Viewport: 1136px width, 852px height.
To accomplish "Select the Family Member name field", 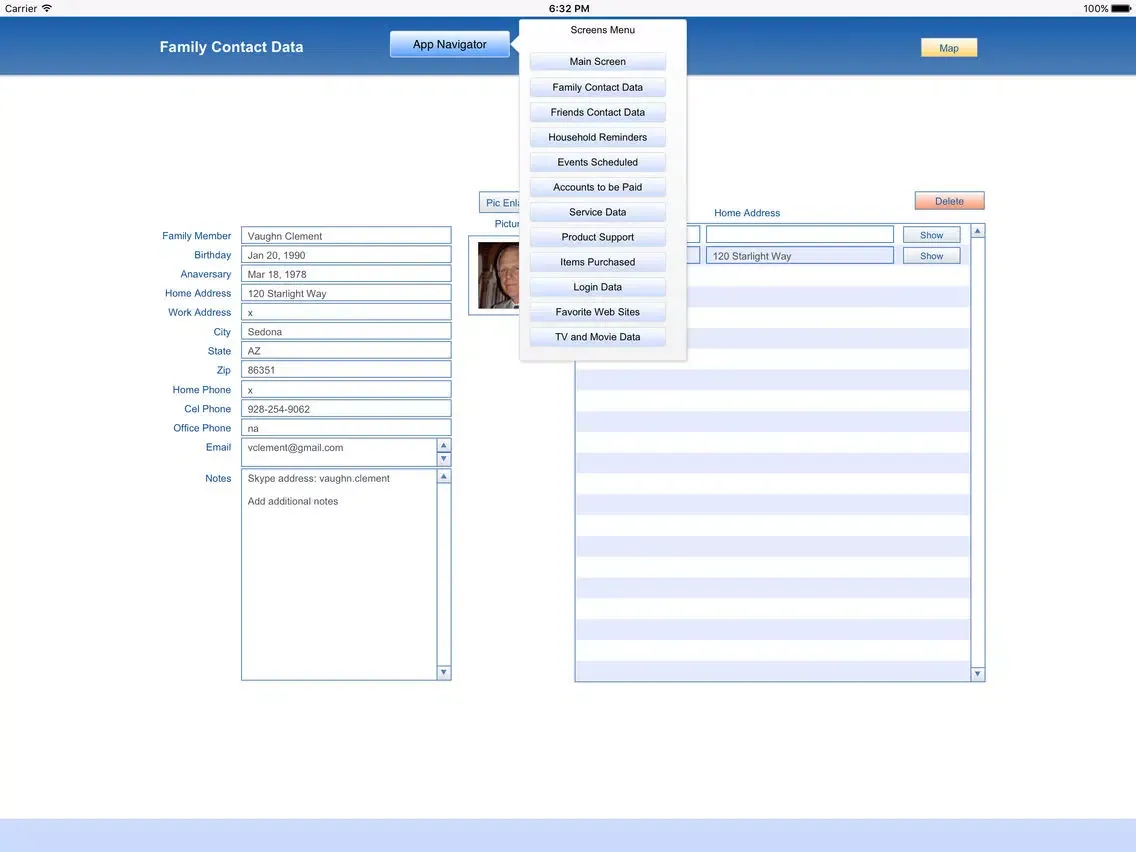I will [x=346, y=236].
